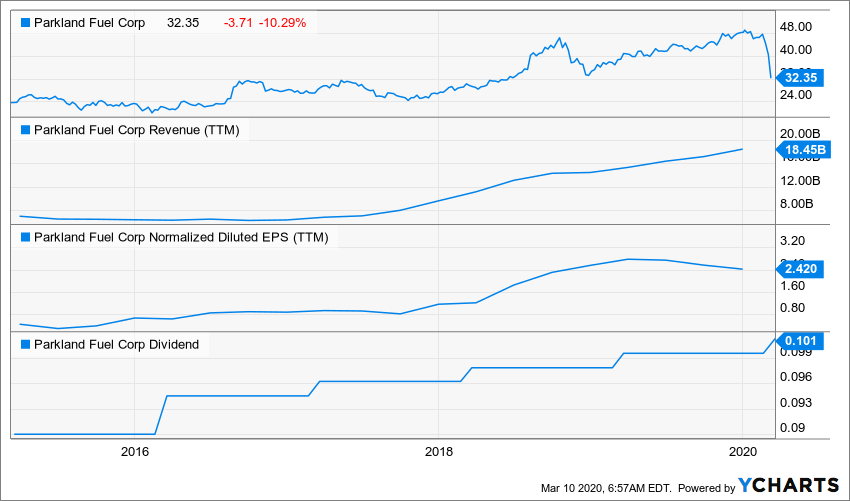
Task: Click the -10.29% percent change value
Action: tap(282, 23)
